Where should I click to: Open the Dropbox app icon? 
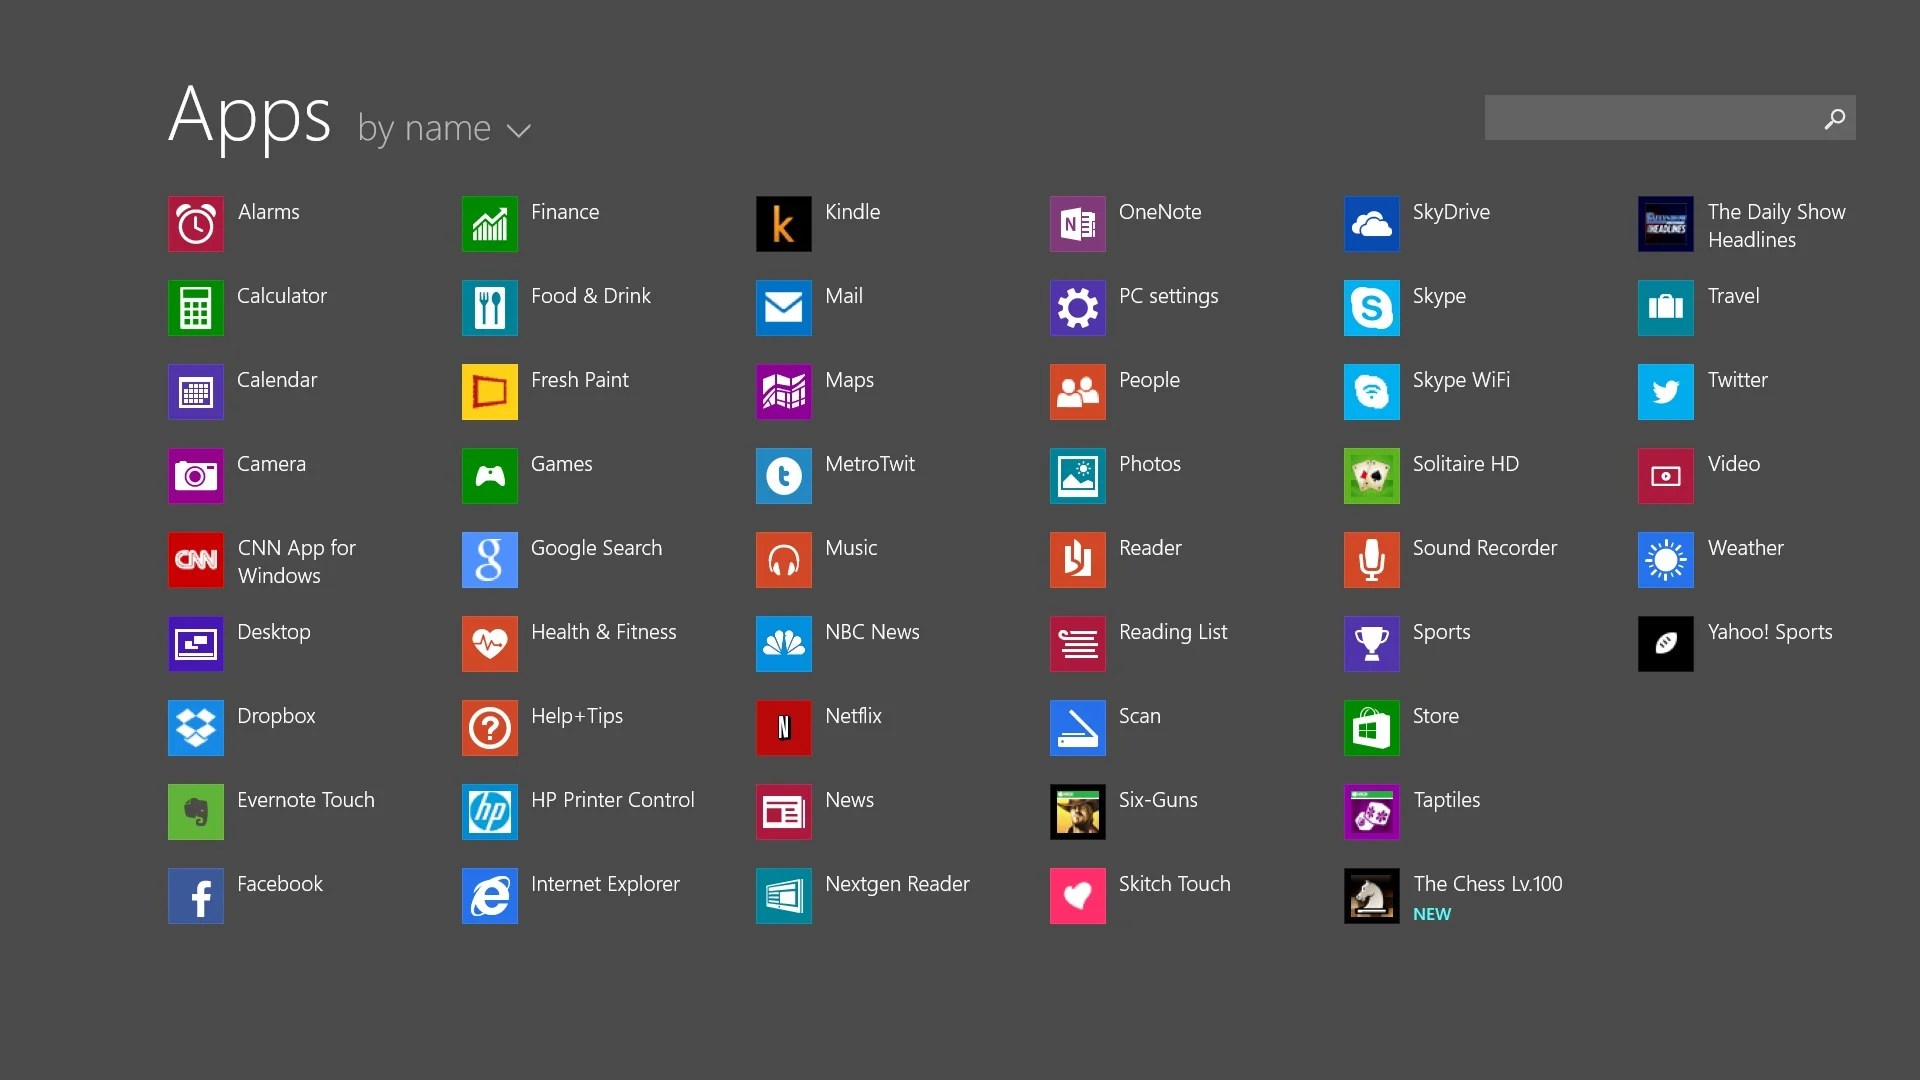[196, 728]
